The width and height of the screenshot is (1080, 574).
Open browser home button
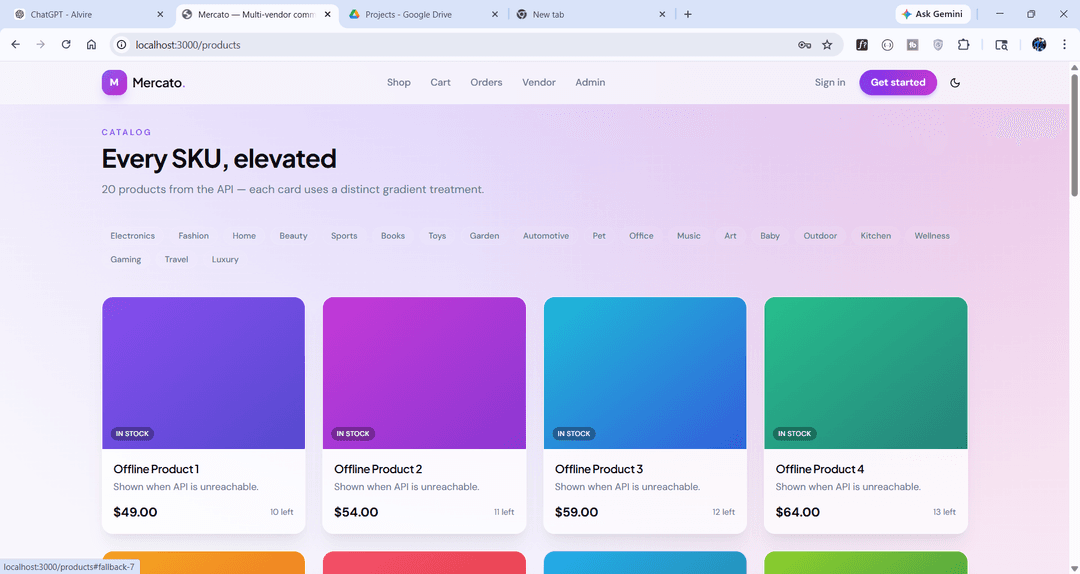coord(91,45)
